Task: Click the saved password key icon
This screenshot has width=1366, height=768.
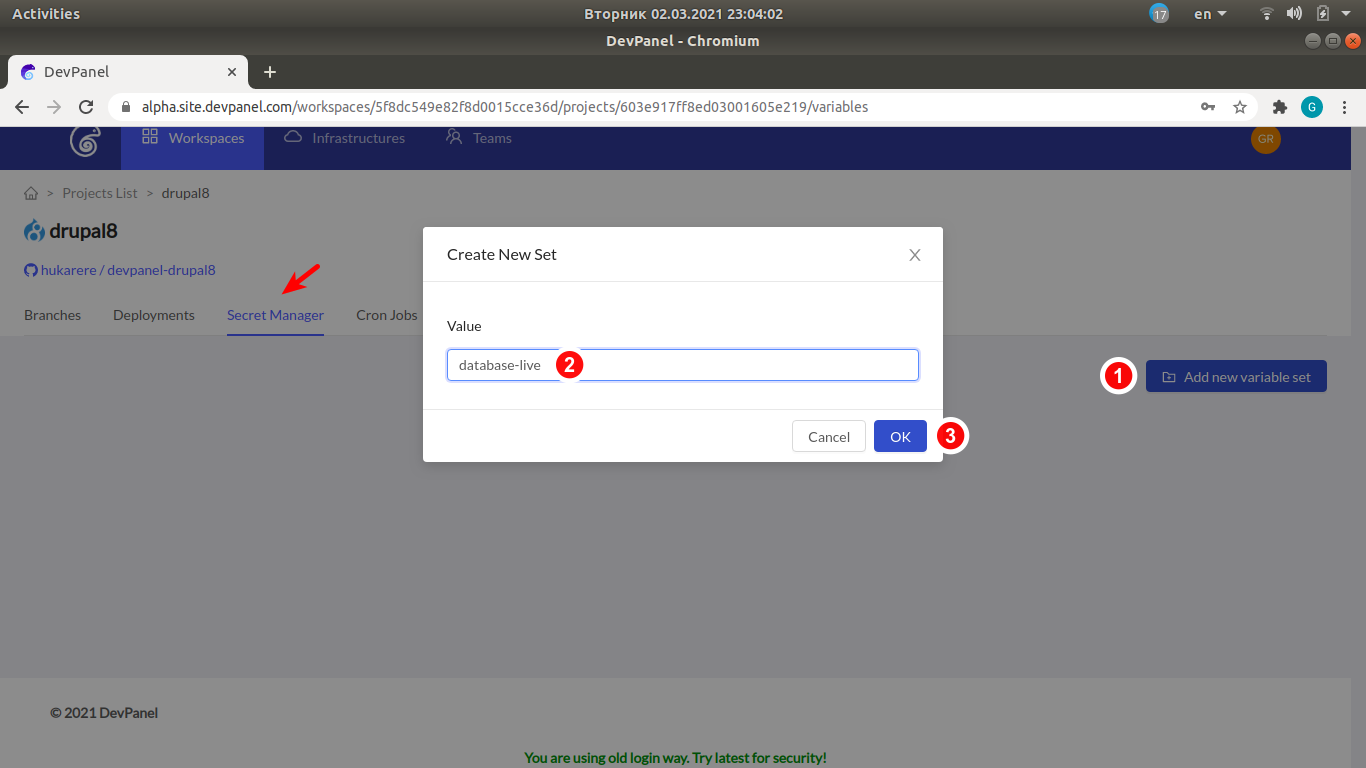Action: pyautogui.click(x=1208, y=107)
